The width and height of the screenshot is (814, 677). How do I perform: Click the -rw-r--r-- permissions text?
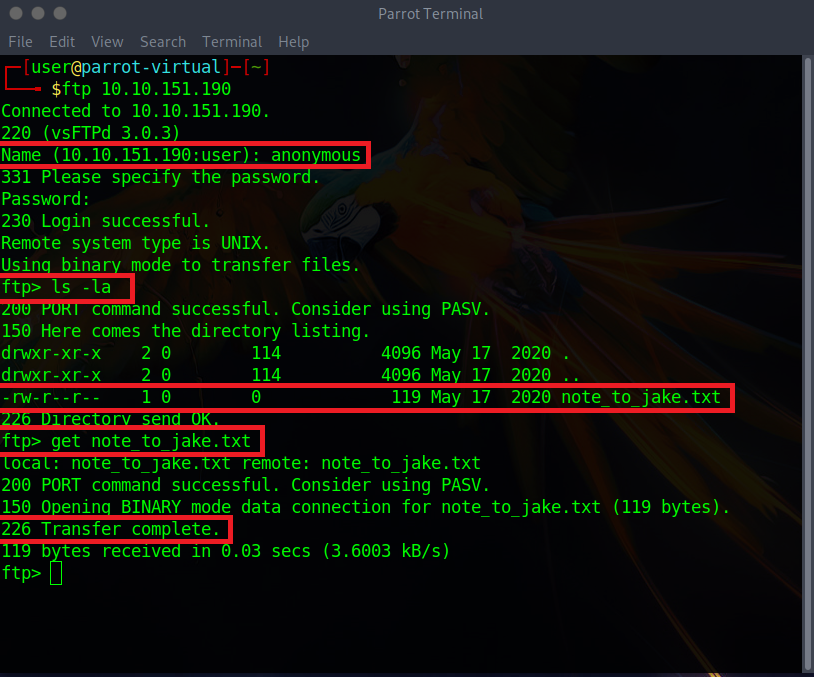[x=51, y=397]
